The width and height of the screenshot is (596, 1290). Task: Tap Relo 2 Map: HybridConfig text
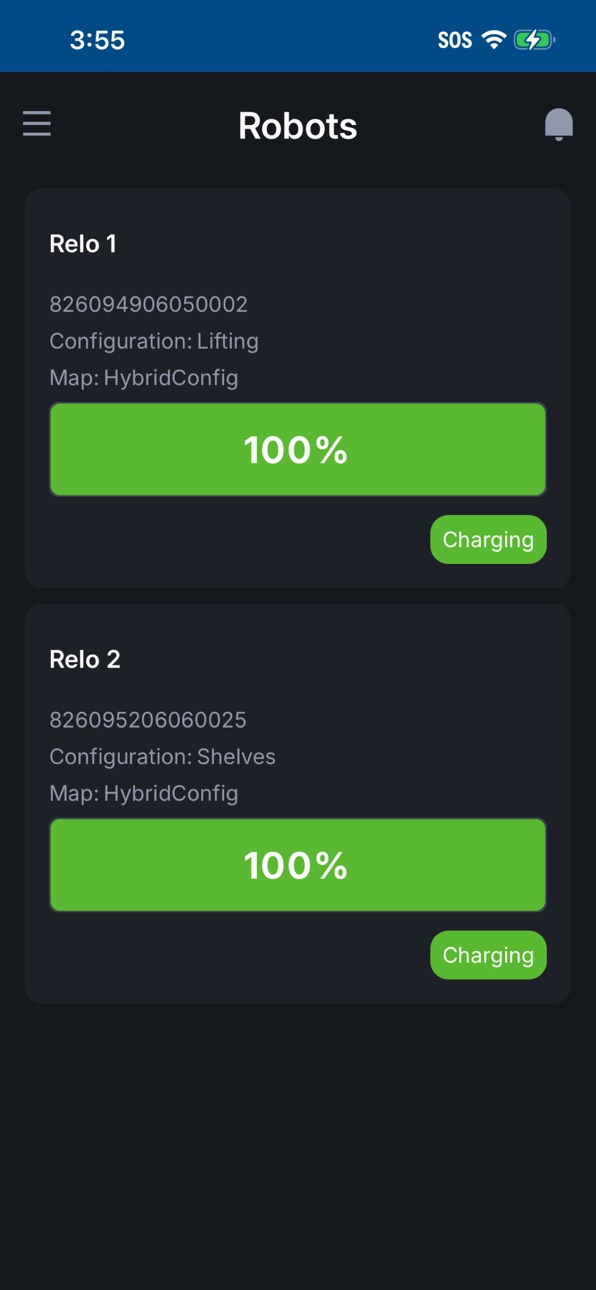coord(144,794)
